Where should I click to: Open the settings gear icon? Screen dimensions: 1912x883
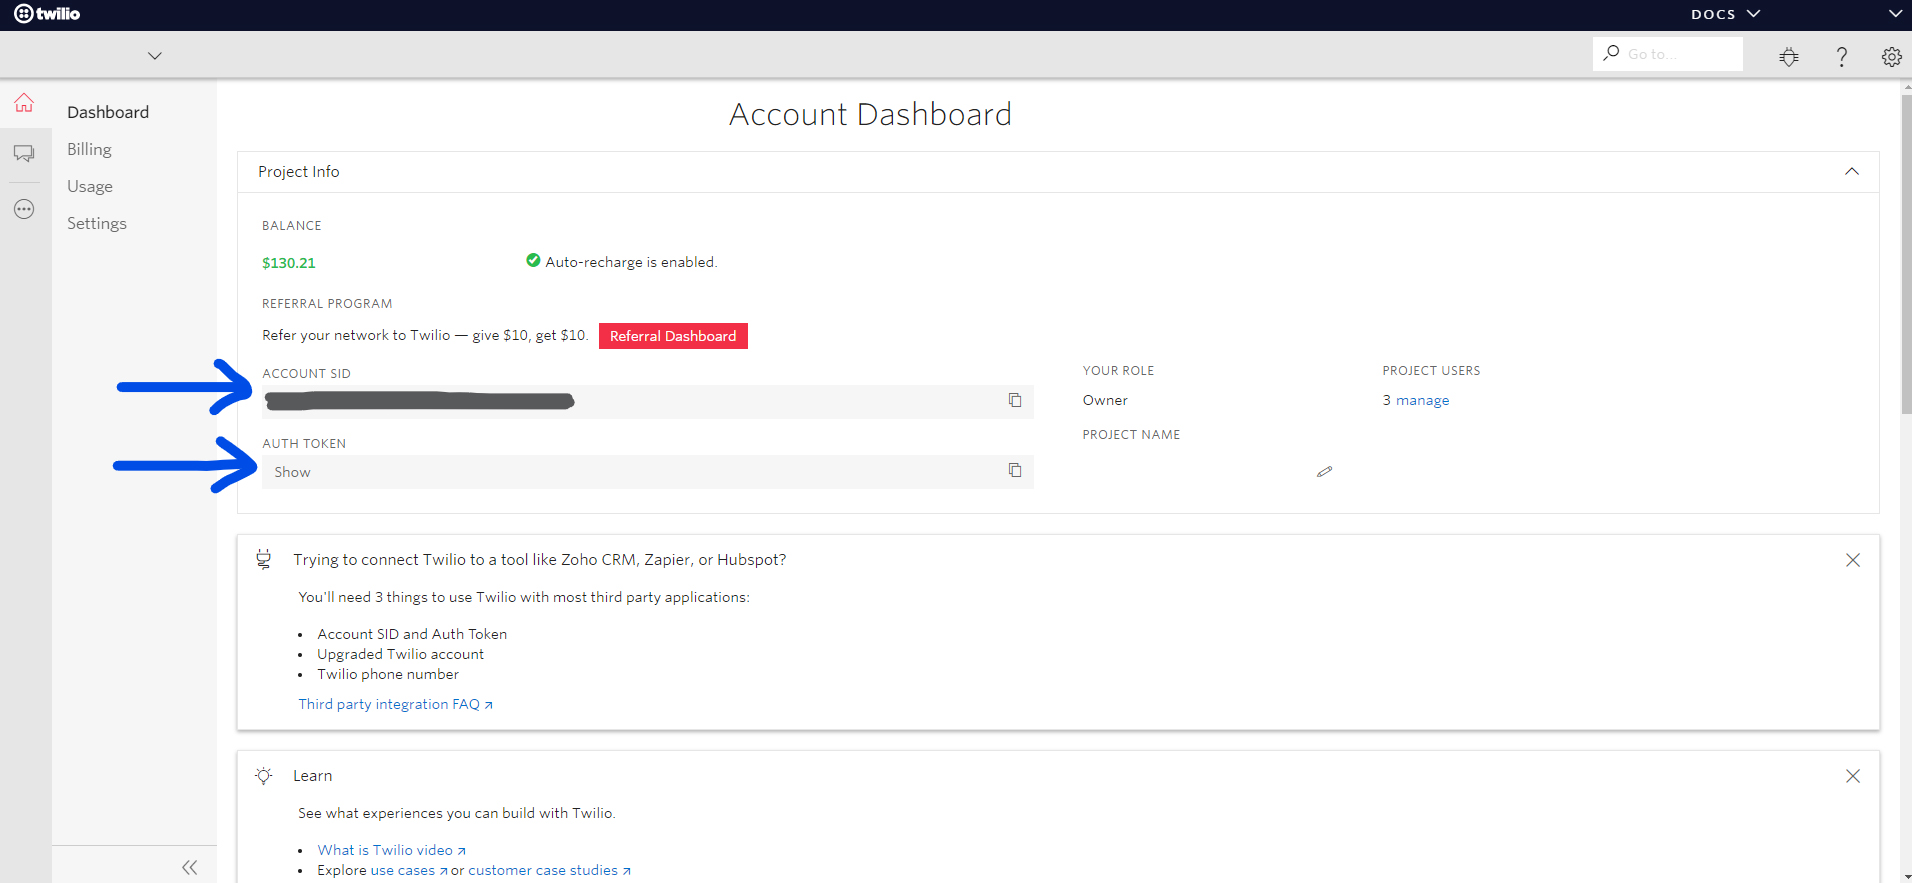1891,57
